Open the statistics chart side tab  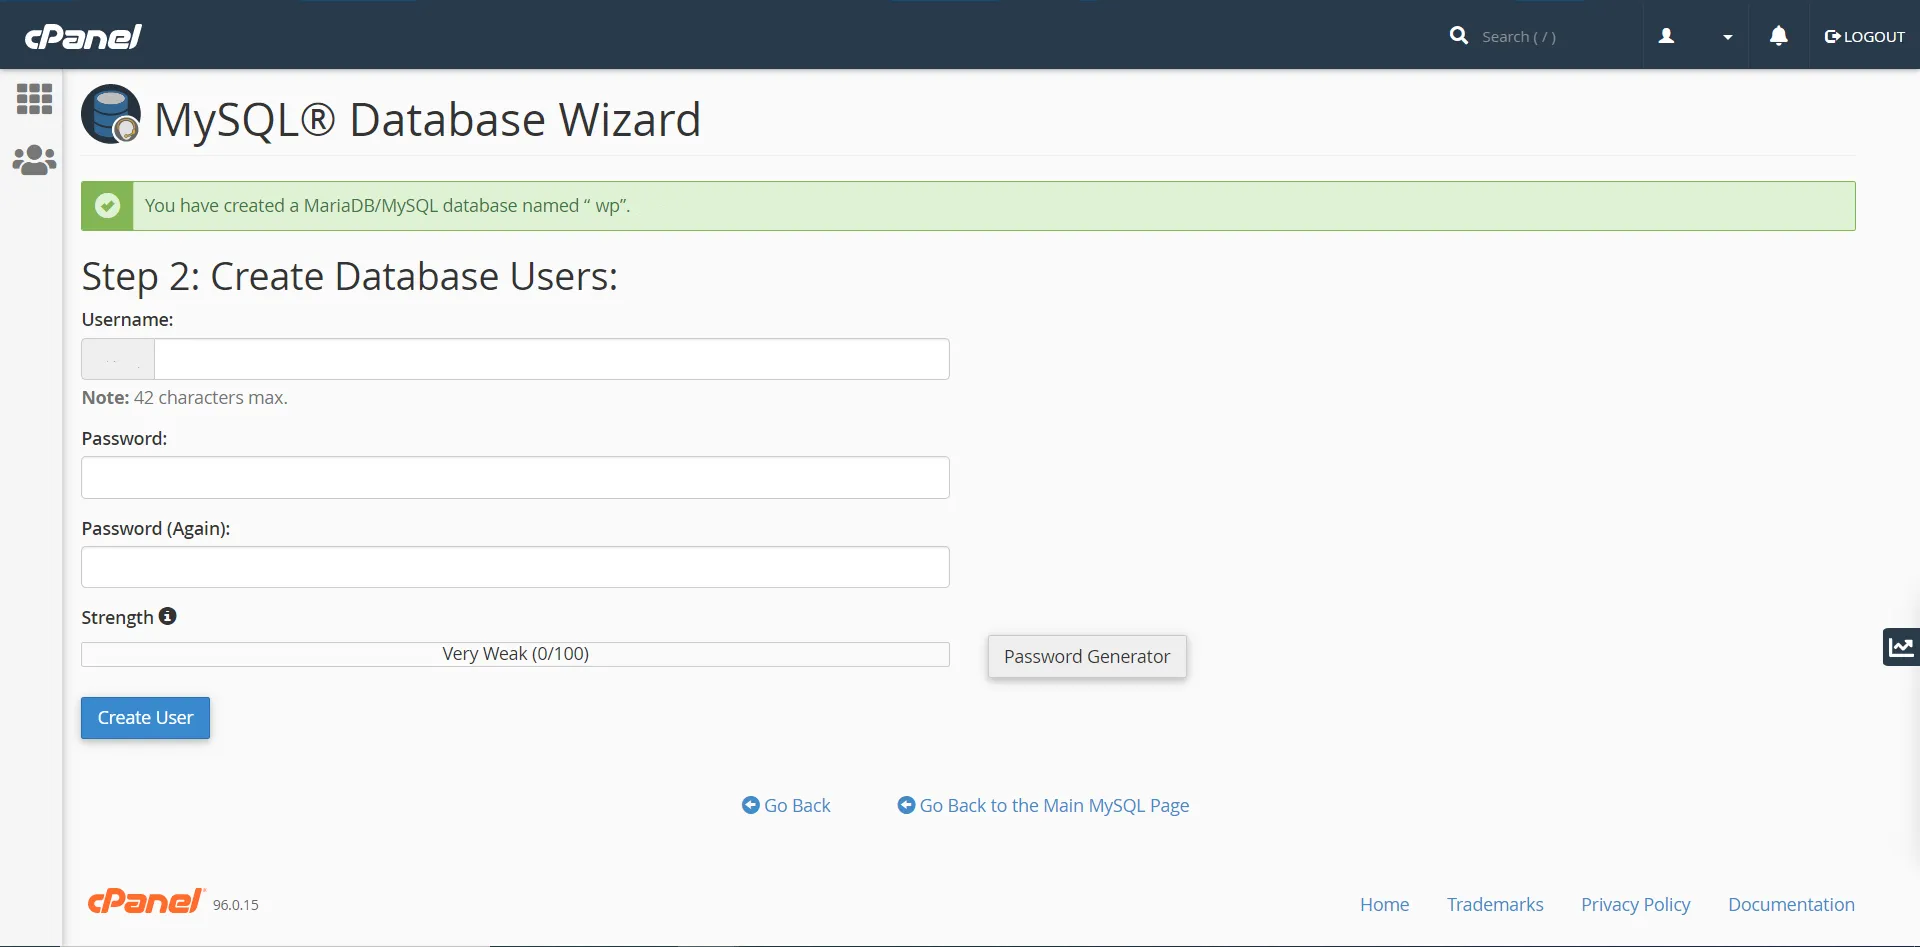(1901, 647)
